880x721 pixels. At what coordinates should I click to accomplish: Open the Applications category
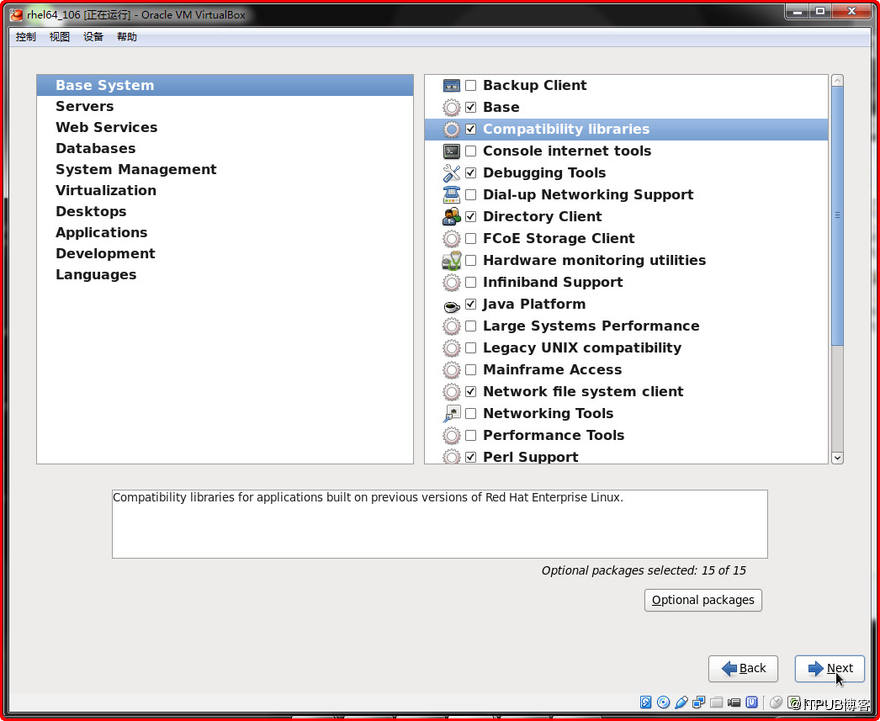pyautogui.click(x=225, y=233)
